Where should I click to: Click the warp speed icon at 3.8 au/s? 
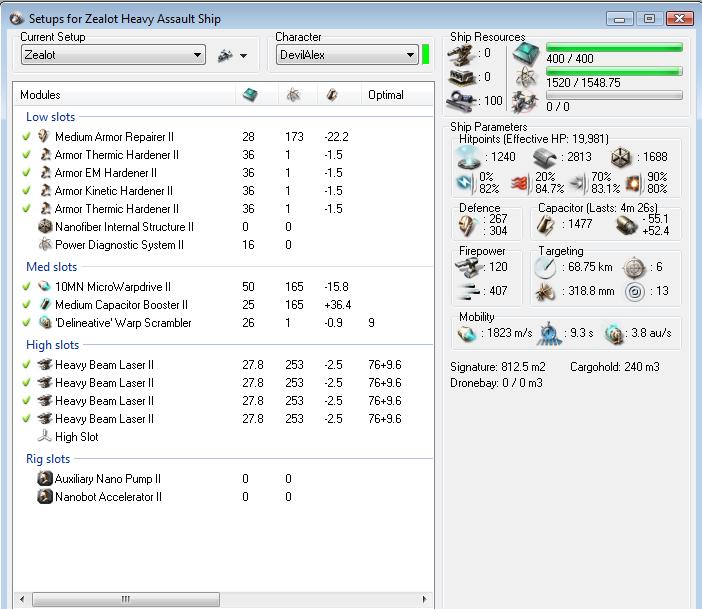click(613, 334)
